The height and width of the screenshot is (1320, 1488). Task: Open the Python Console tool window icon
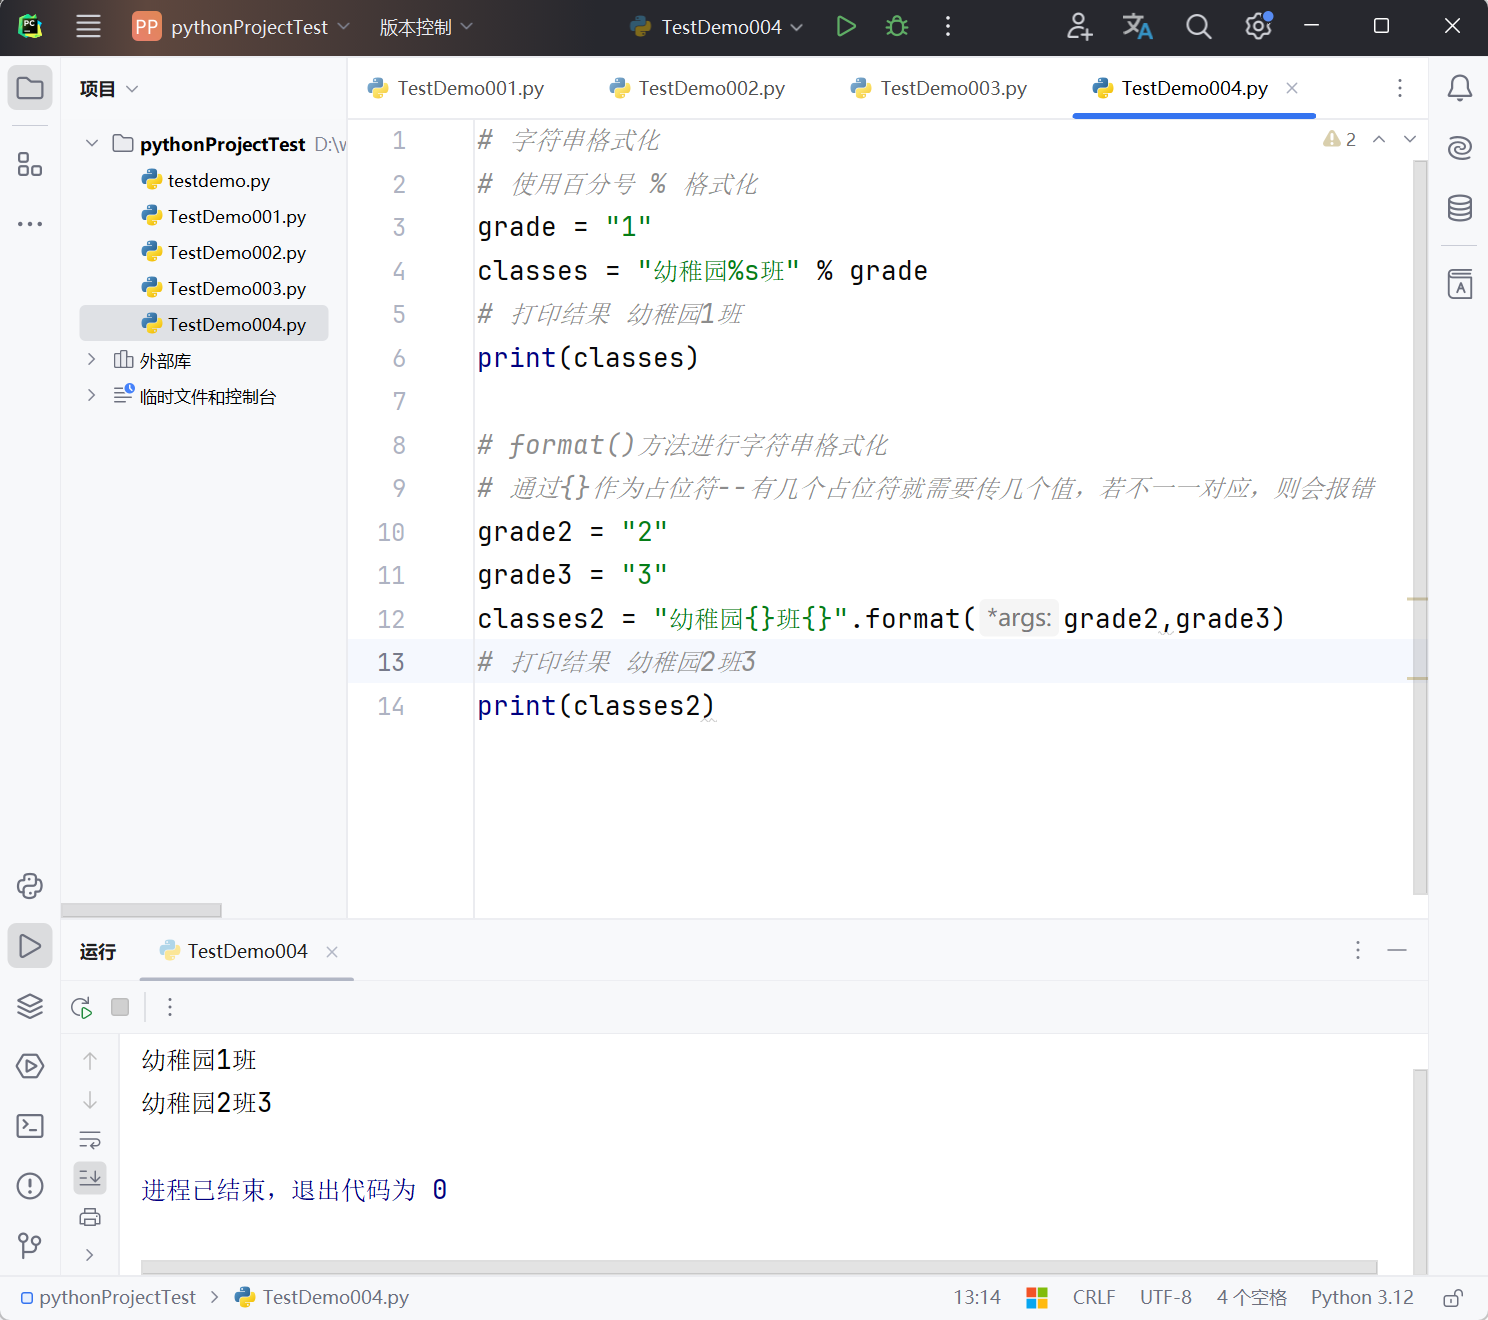[x=30, y=886]
